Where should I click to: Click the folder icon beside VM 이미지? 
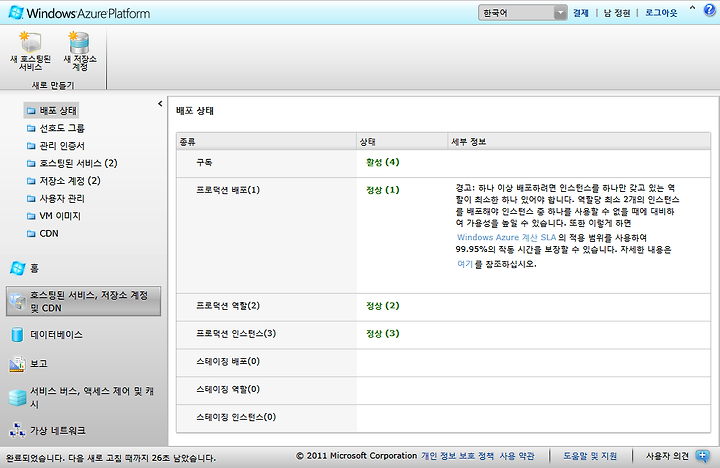31,216
